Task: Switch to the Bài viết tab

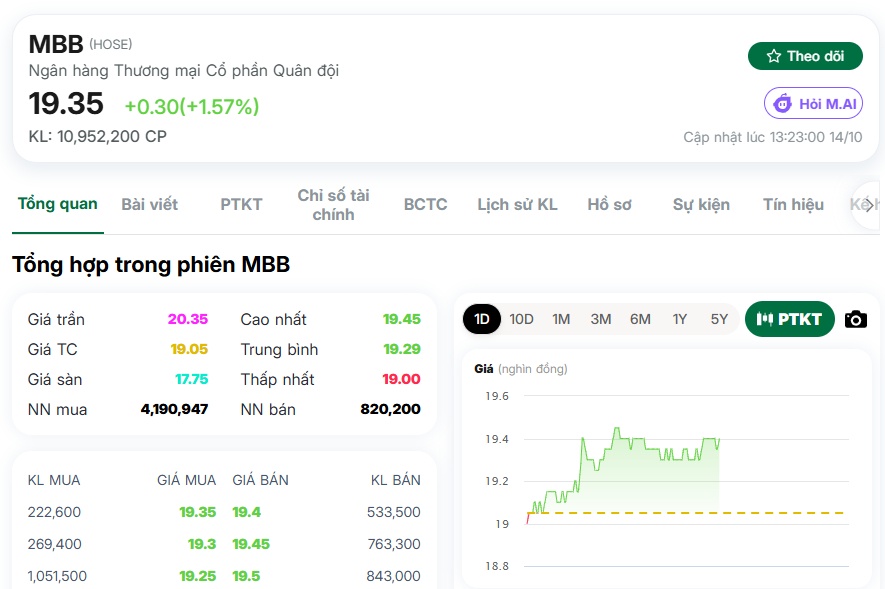Action: point(150,204)
